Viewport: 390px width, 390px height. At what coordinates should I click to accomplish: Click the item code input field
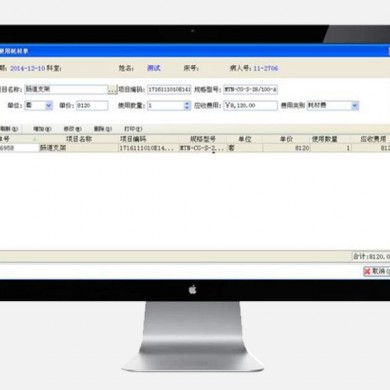[169, 89]
